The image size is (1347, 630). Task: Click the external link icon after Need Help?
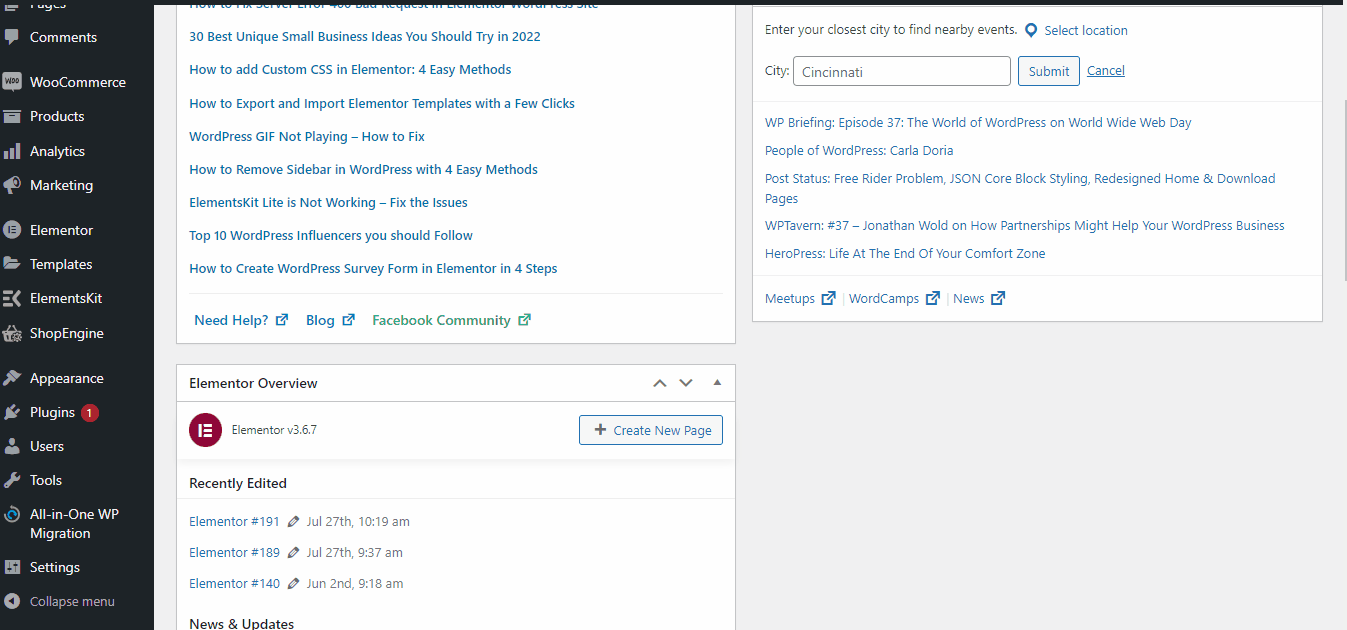tap(282, 320)
